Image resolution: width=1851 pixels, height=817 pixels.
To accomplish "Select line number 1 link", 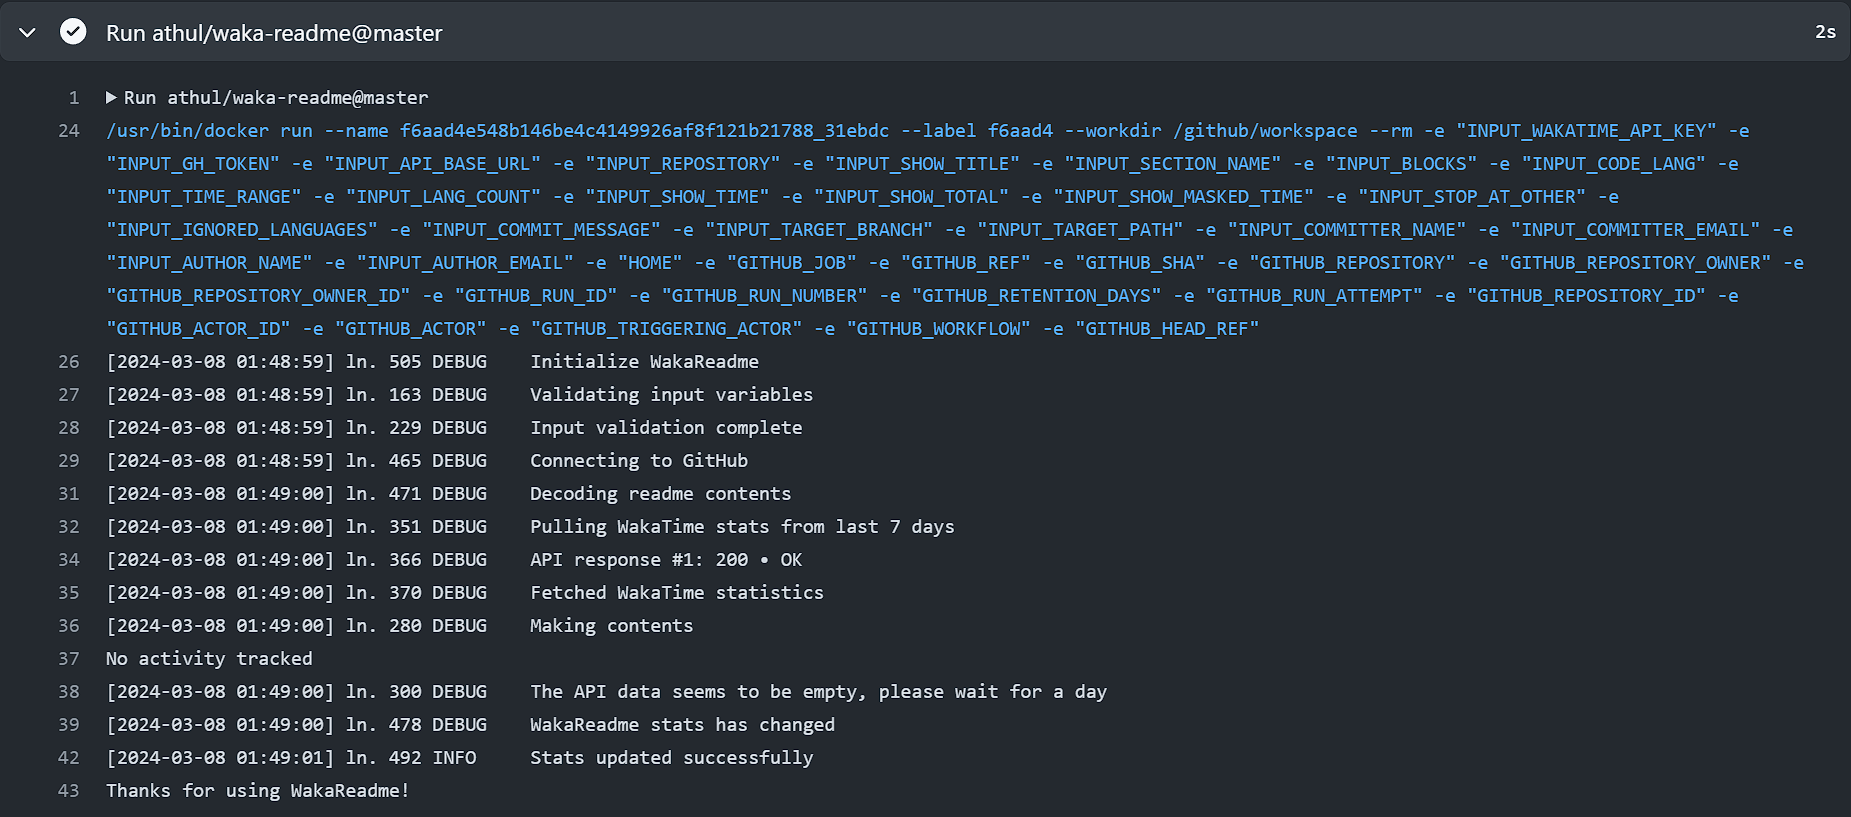I will [x=73, y=98].
